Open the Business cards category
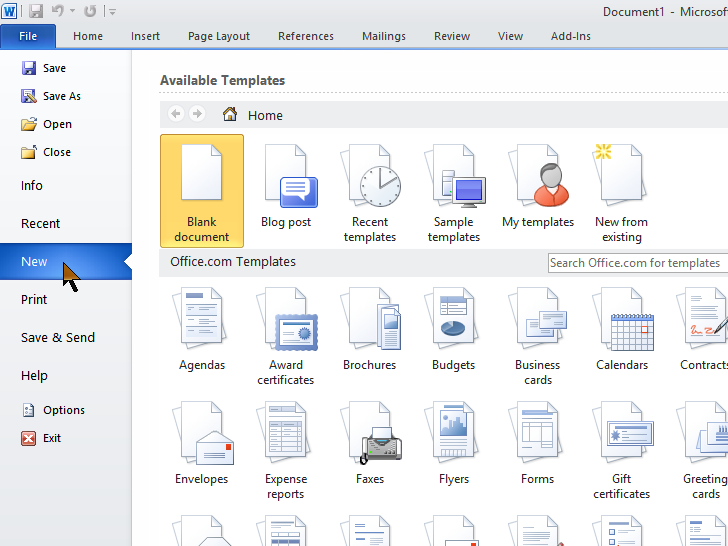This screenshot has height=546, width=728. [x=538, y=336]
